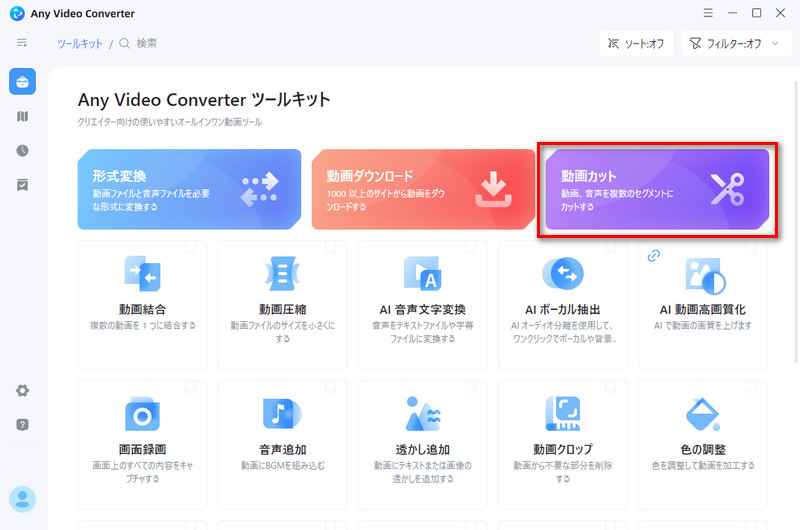This screenshot has height=530, width=800.
Task: Toggle the bookmark on the 動画結合 card
Action: 190,247
